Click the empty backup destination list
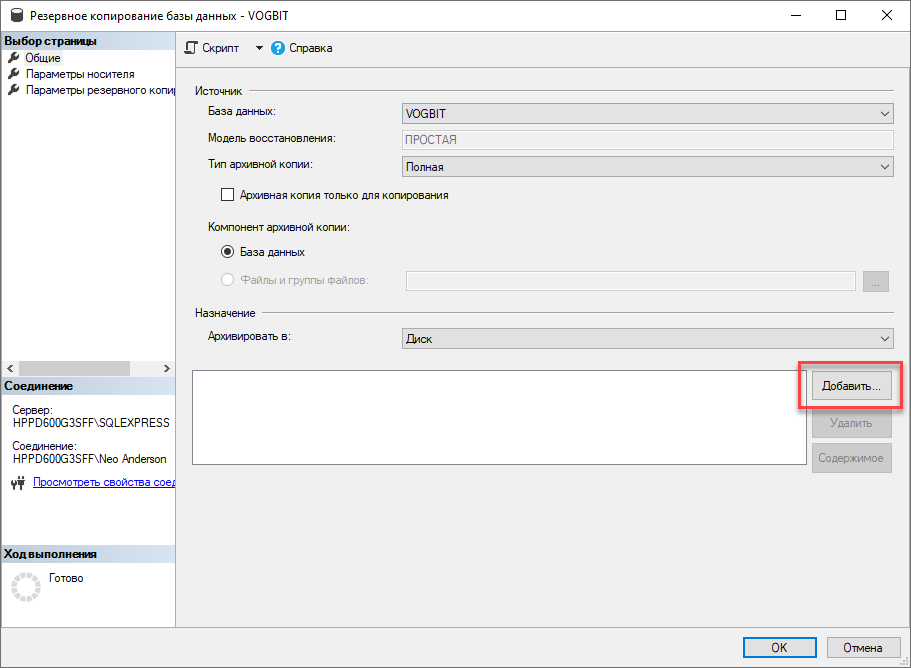The width and height of the screenshot is (911, 668). coord(499,417)
